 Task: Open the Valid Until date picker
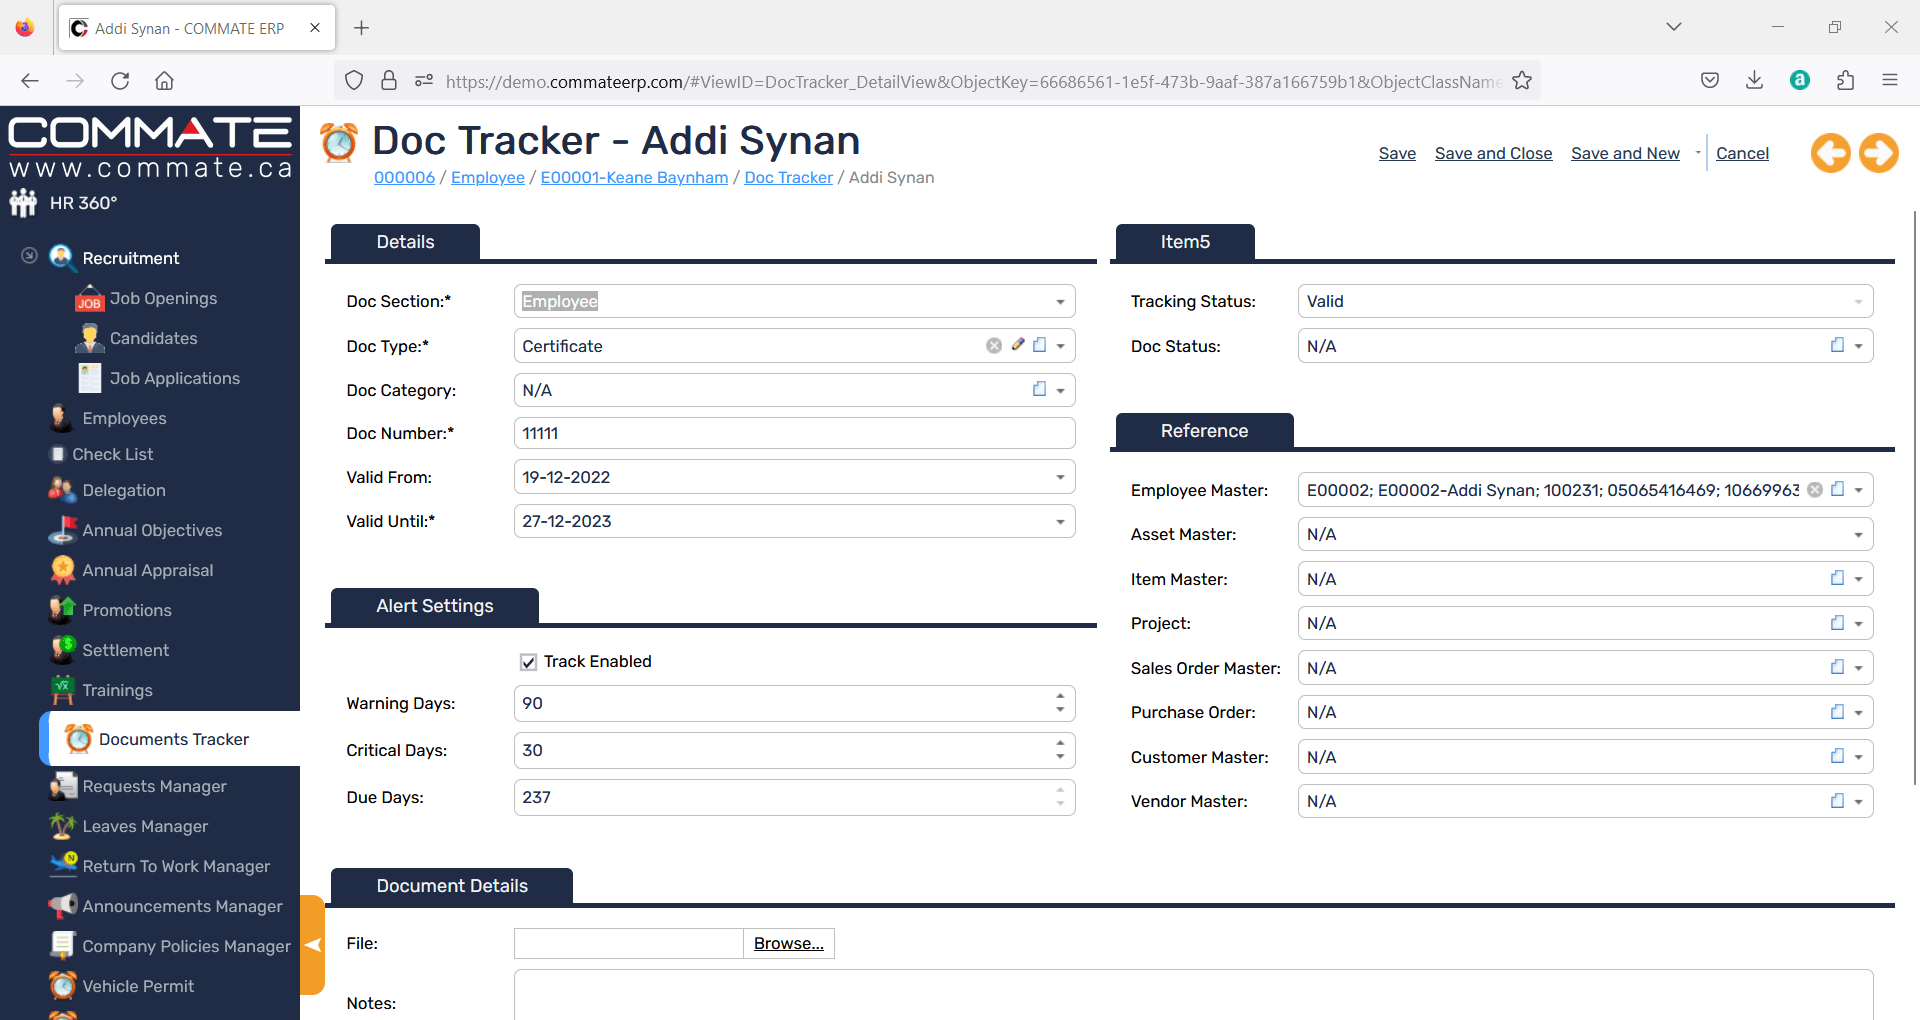click(1060, 521)
